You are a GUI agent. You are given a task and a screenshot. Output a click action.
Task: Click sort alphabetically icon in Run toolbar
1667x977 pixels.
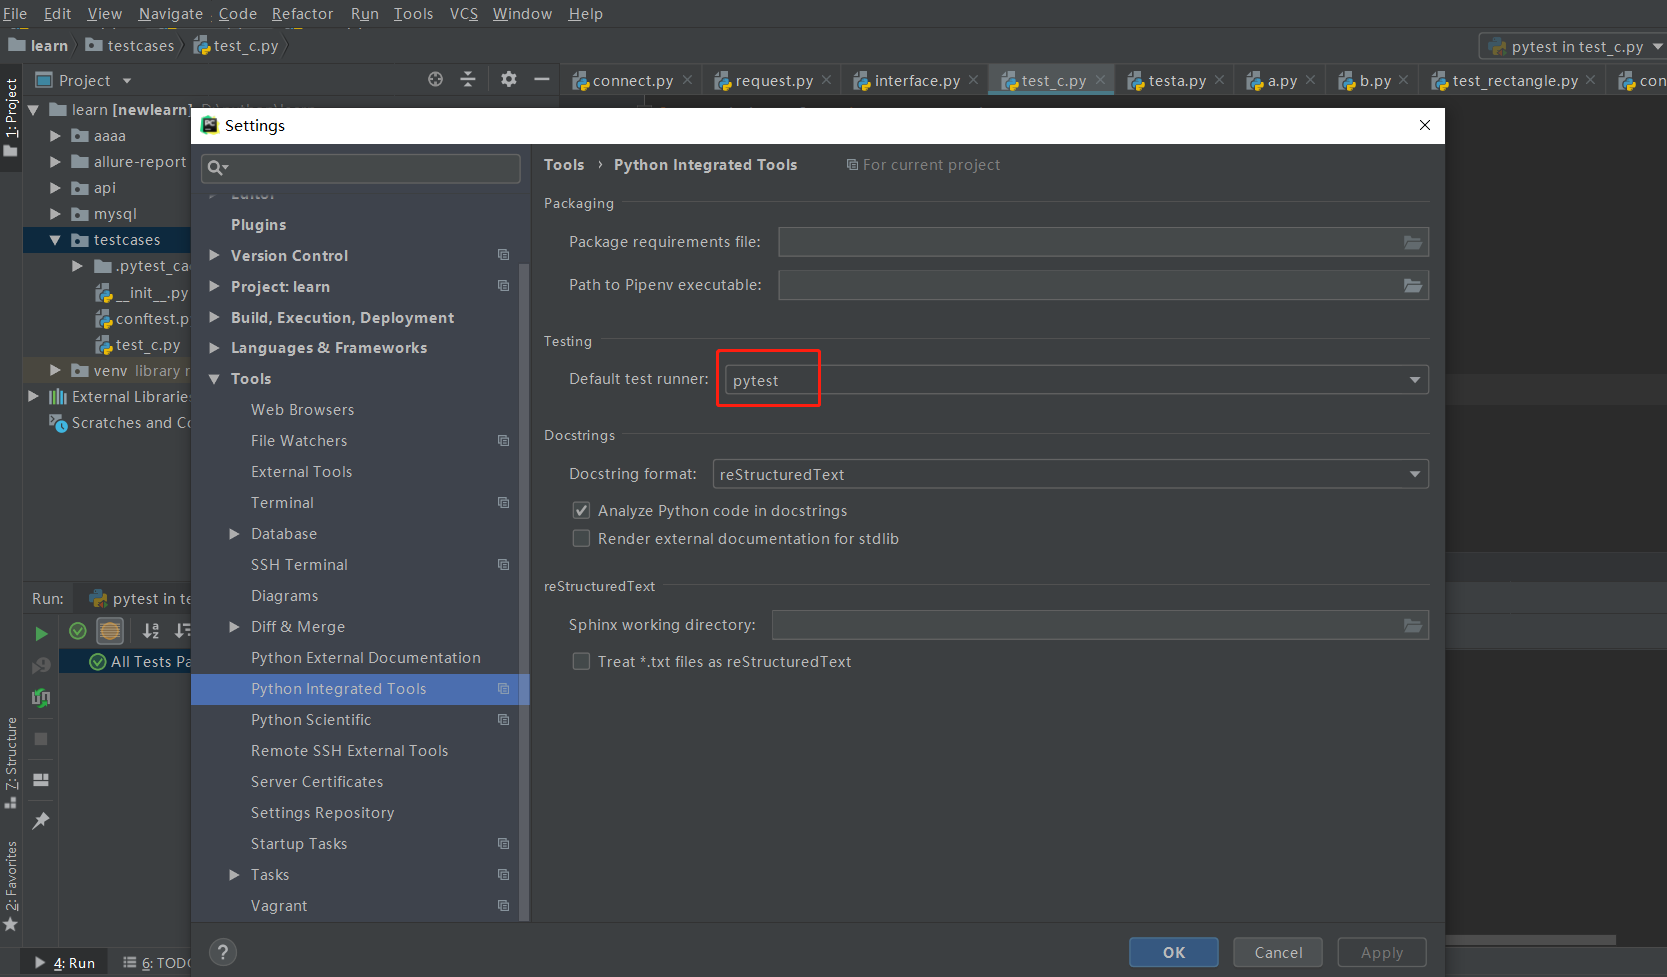point(151,630)
